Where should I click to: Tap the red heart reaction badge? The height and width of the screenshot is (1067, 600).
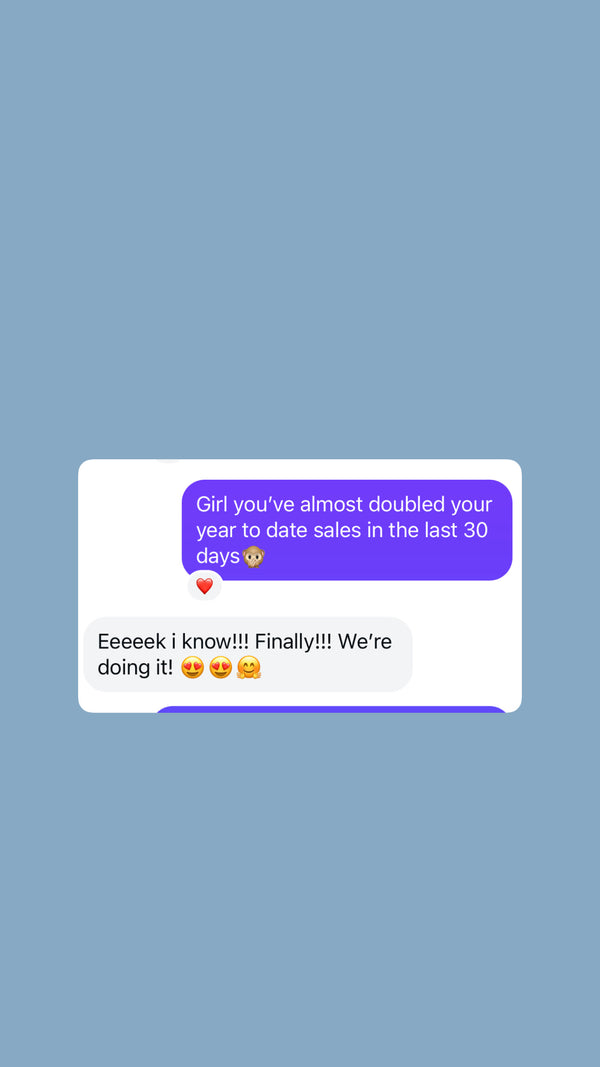[x=205, y=586]
